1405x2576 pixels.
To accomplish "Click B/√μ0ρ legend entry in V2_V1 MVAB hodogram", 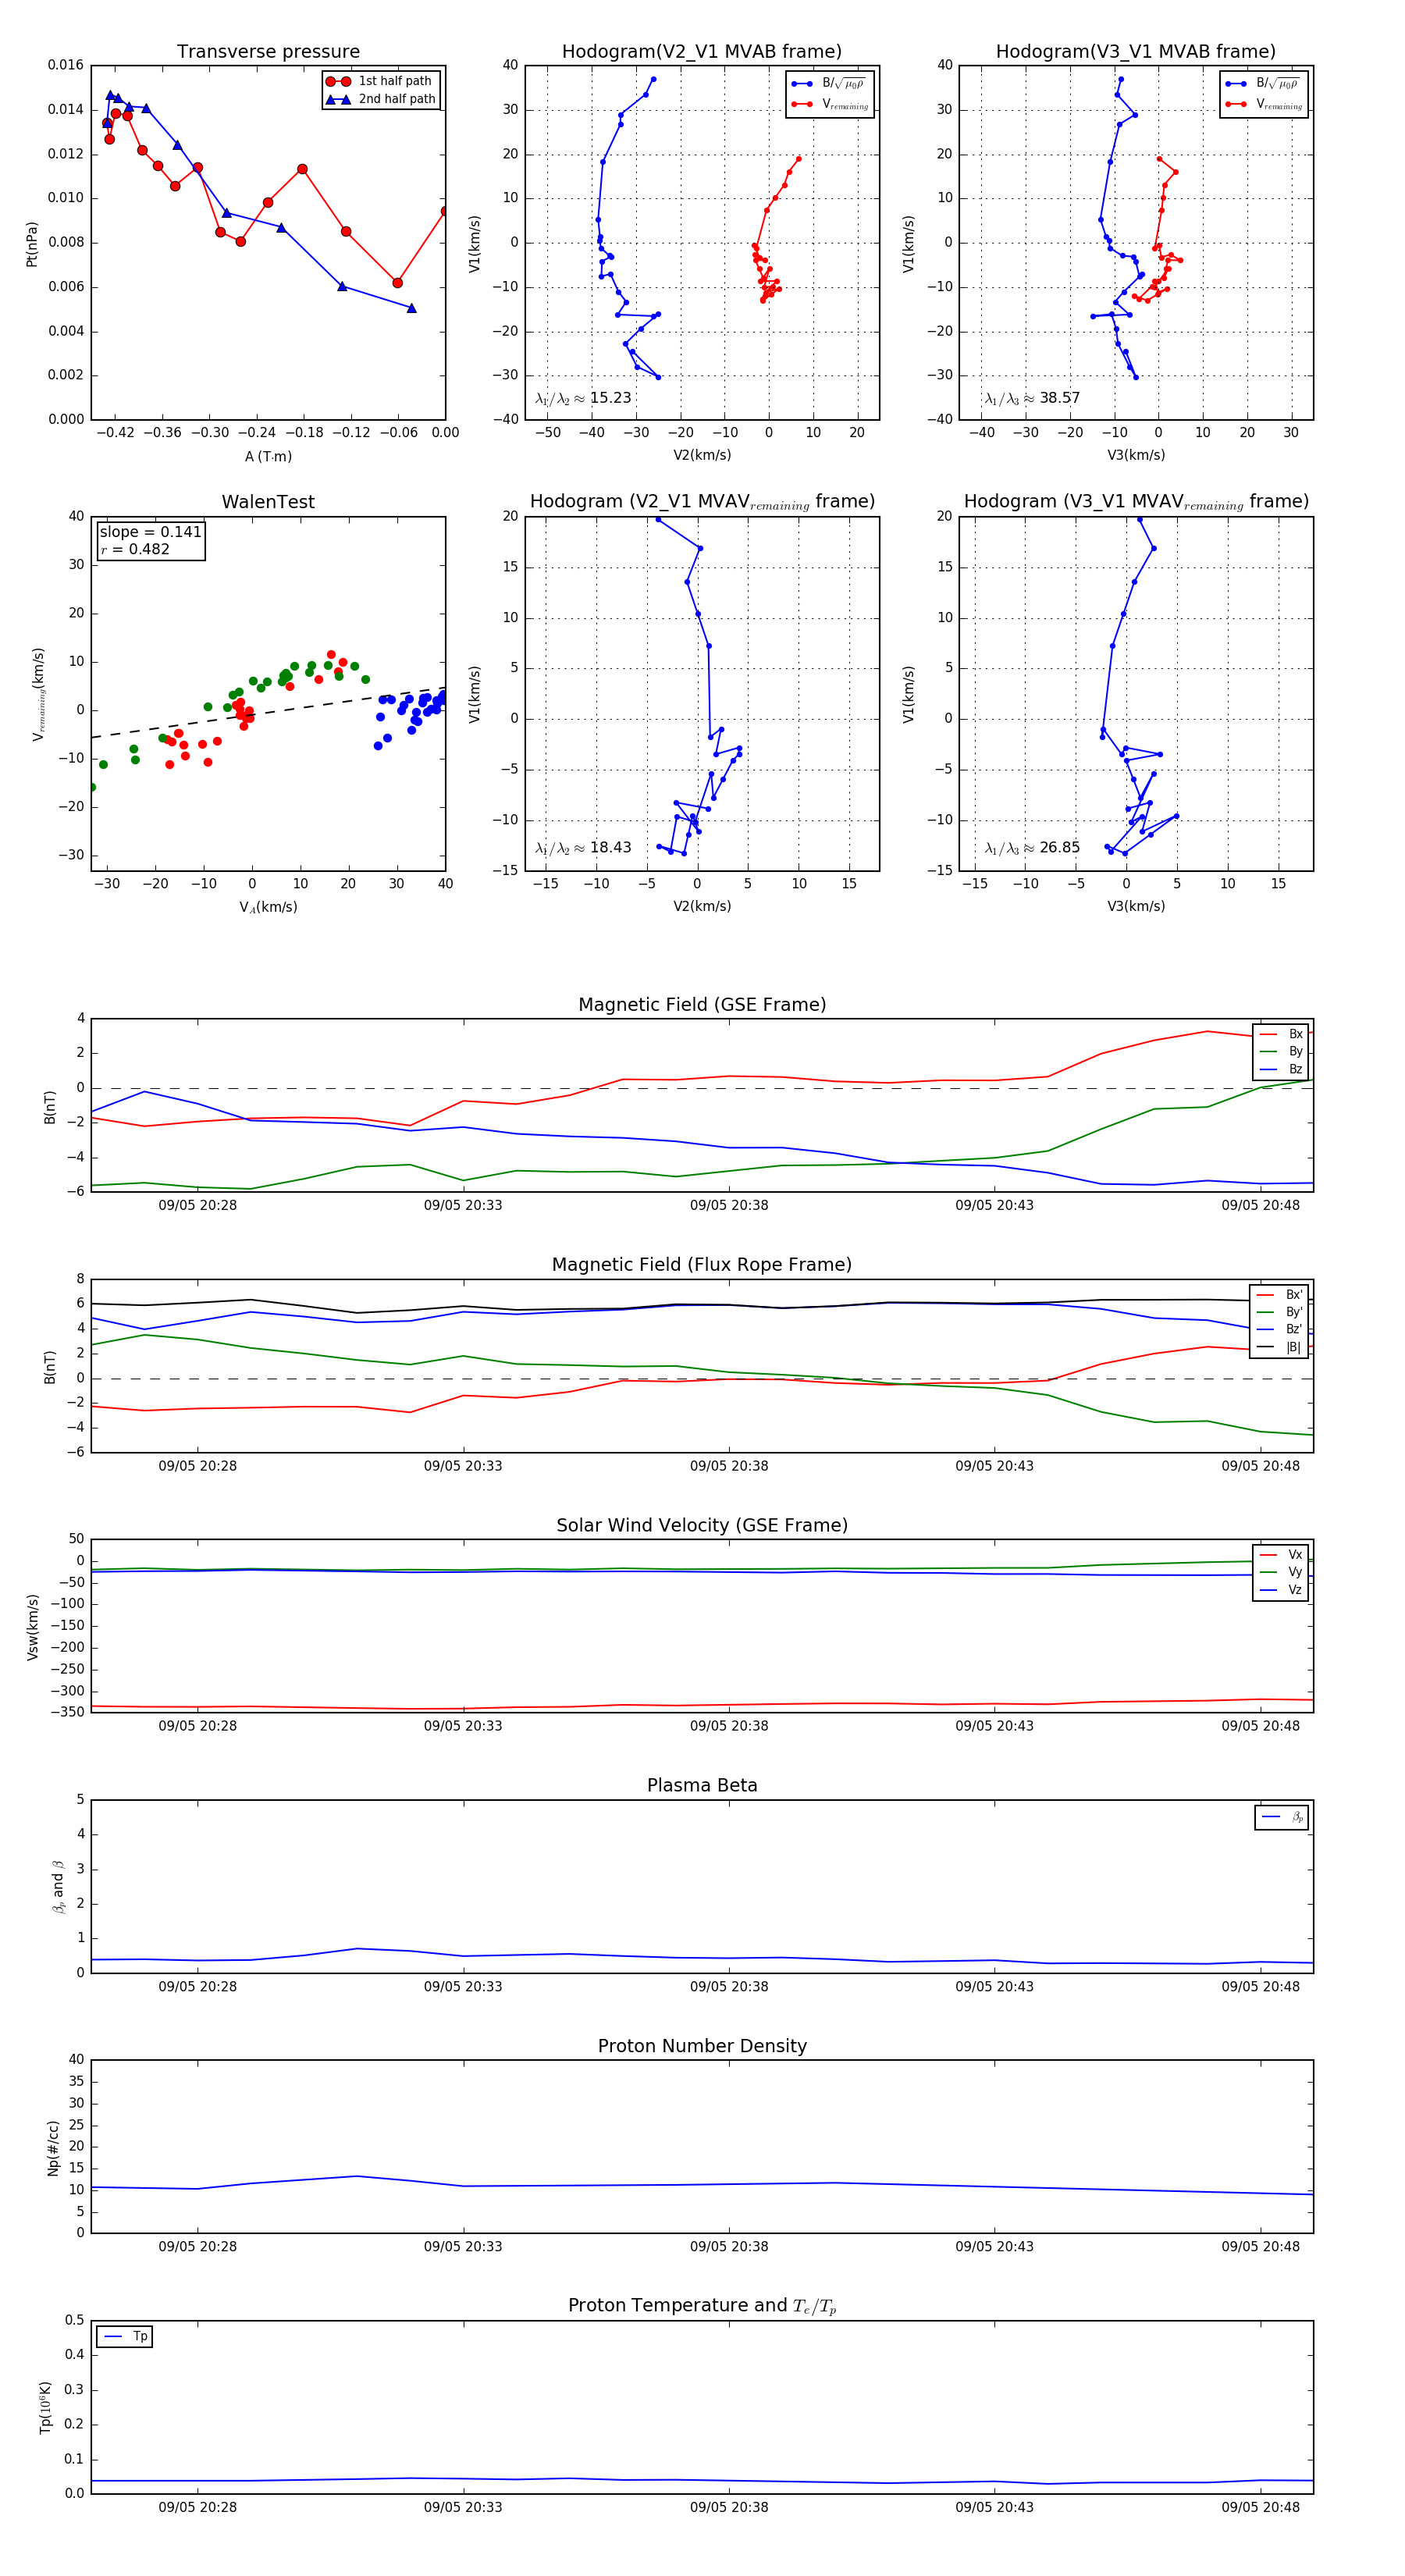I will [829, 84].
